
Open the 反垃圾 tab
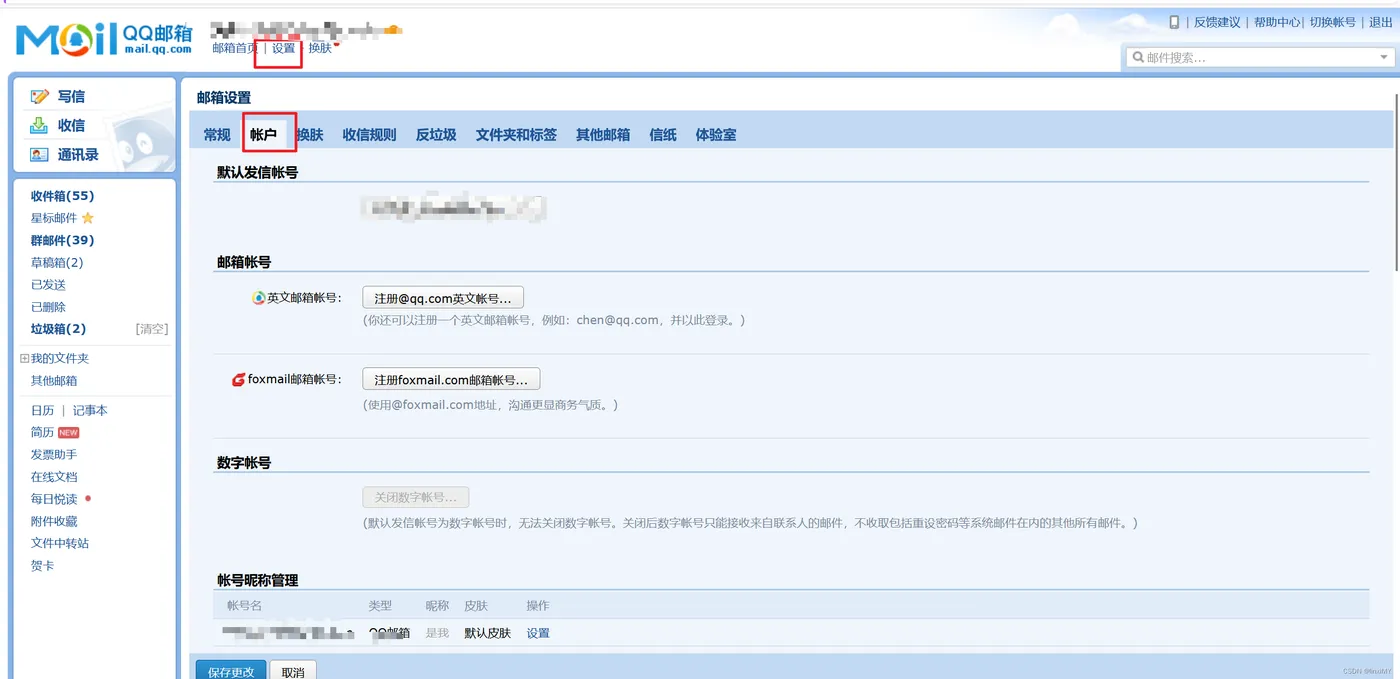(x=436, y=135)
